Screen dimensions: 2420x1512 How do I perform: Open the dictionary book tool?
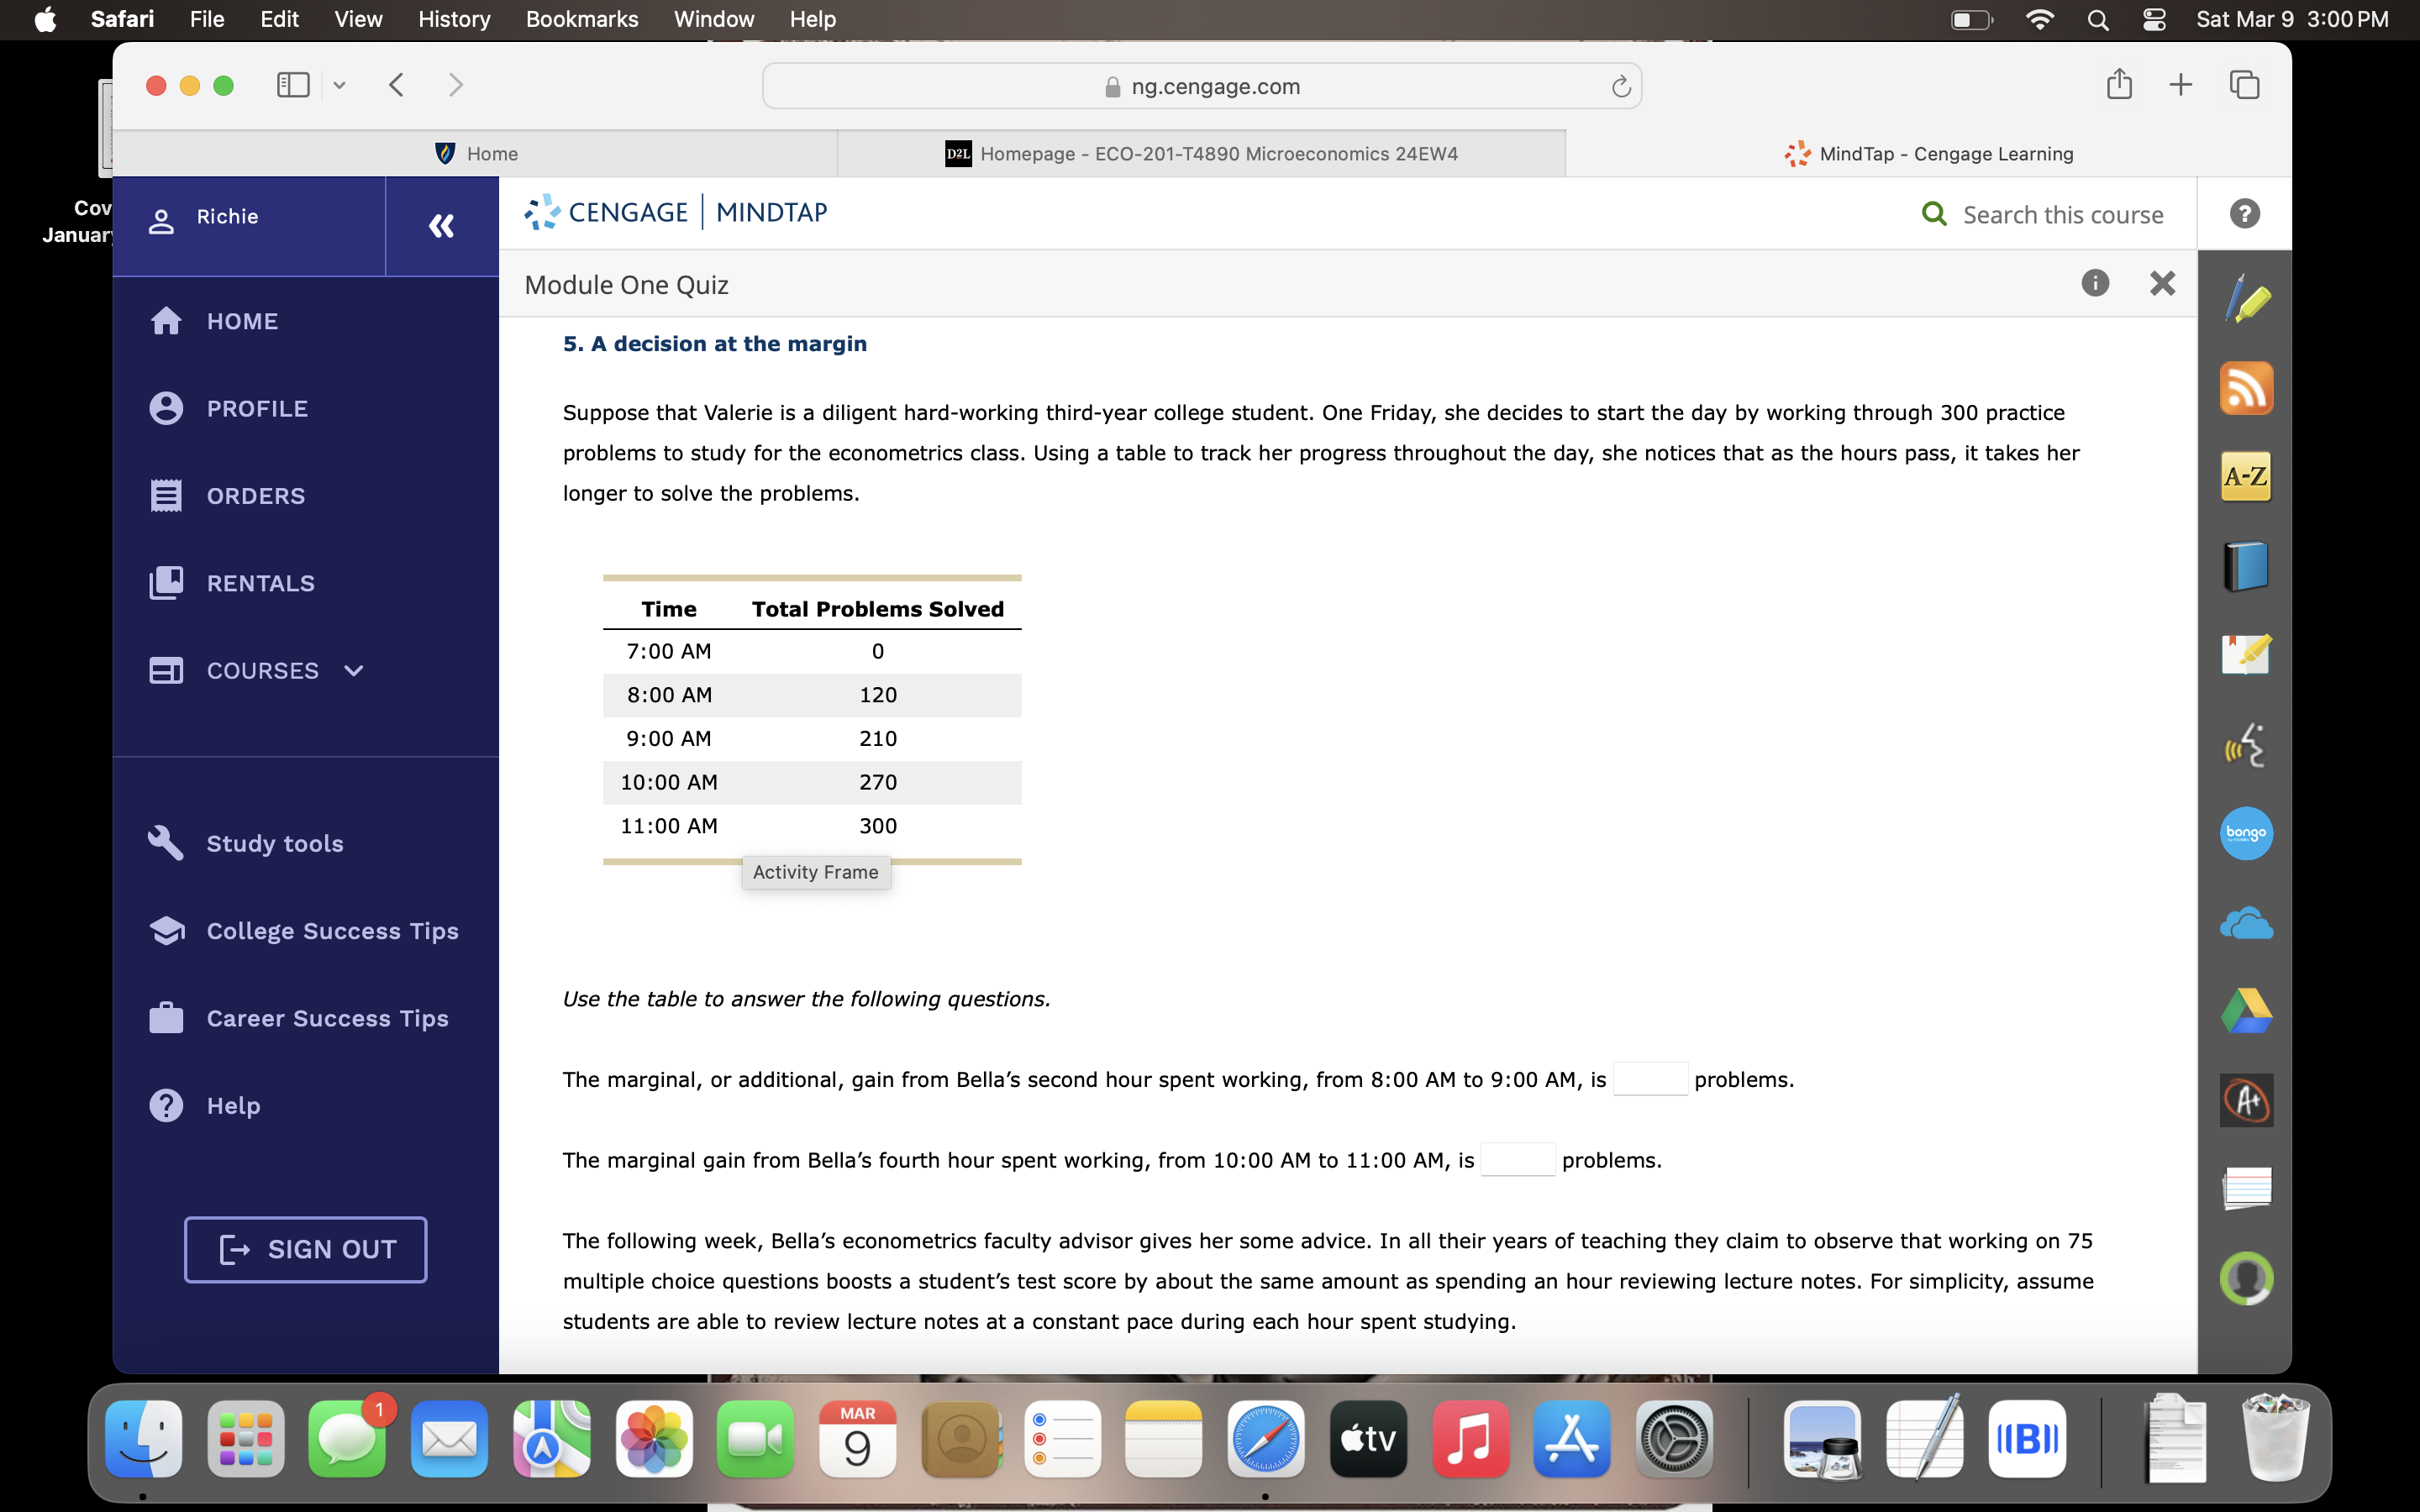(x=2246, y=565)
